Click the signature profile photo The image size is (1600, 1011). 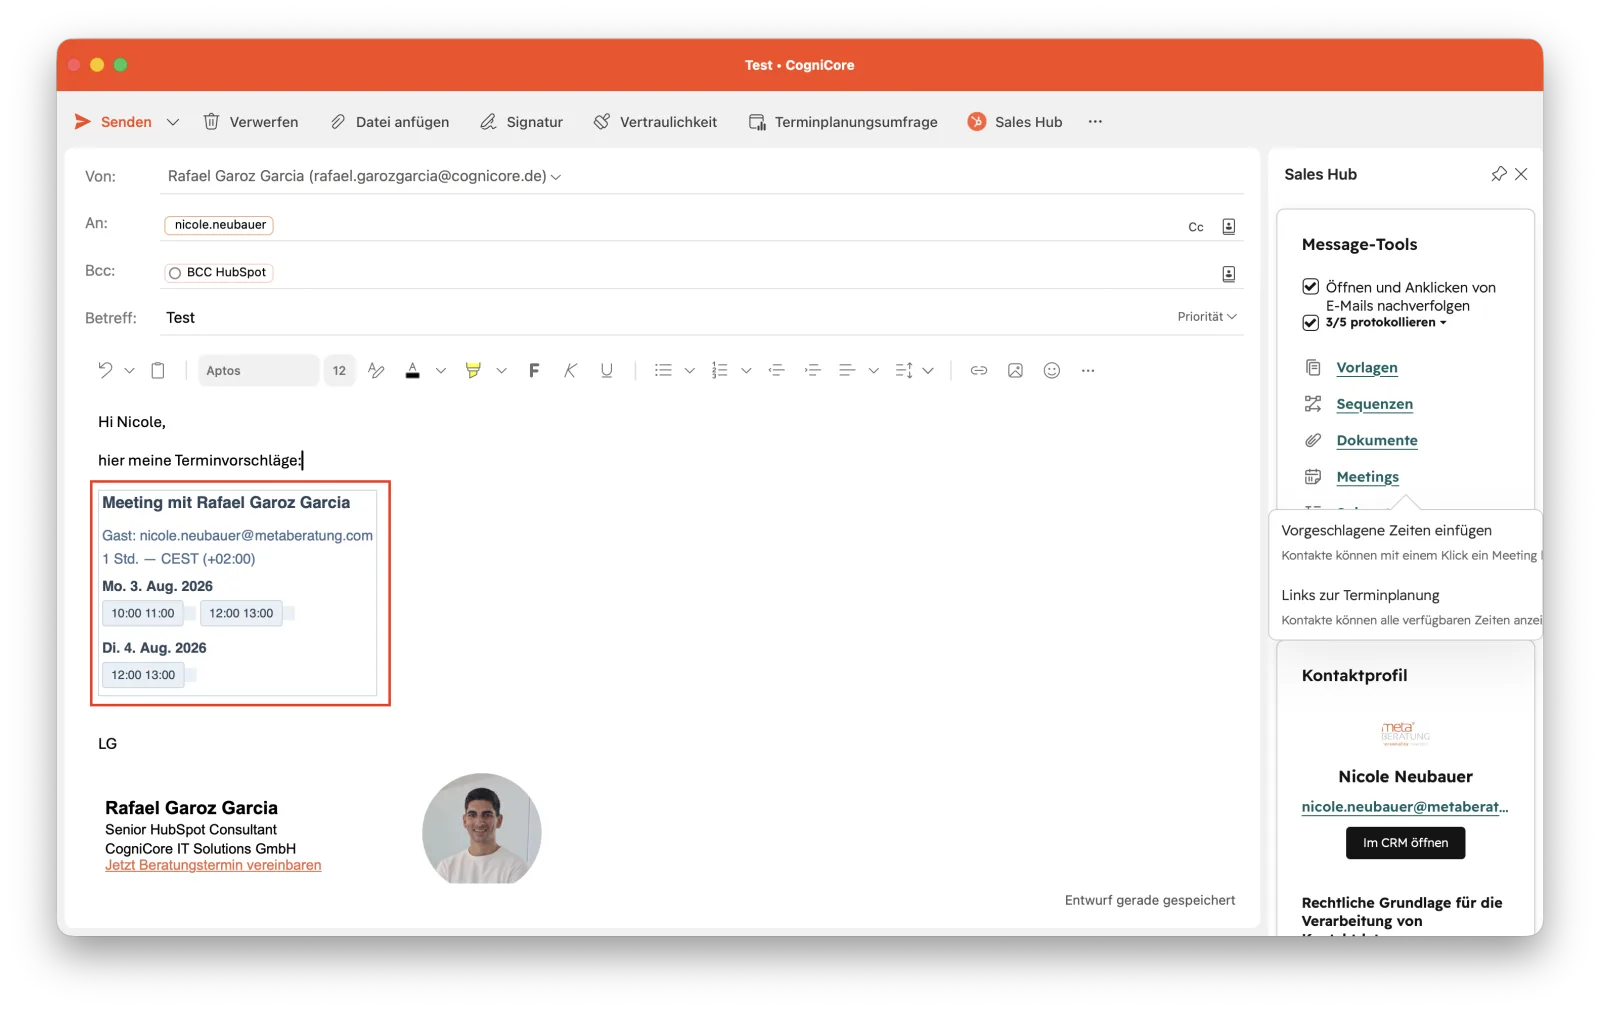click(482, 829)
